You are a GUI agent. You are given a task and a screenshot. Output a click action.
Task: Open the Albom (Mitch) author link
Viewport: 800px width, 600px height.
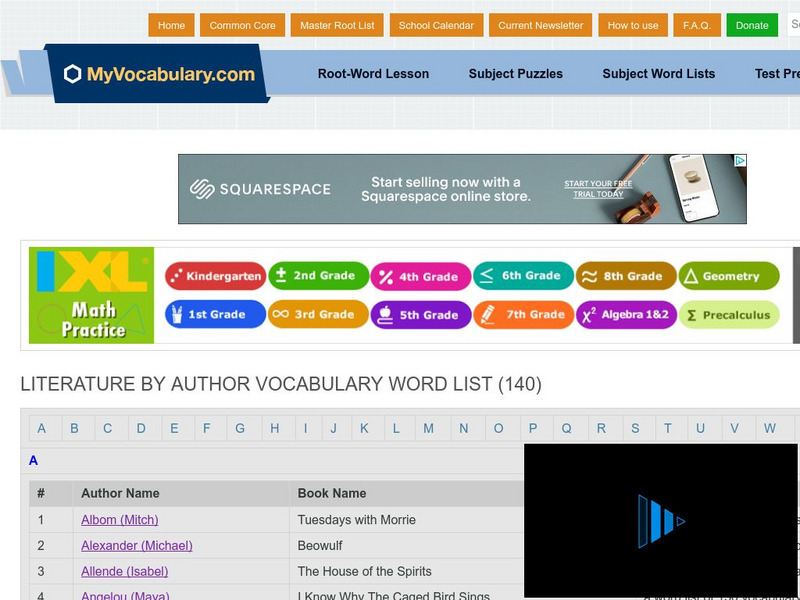tap(119, 520)
